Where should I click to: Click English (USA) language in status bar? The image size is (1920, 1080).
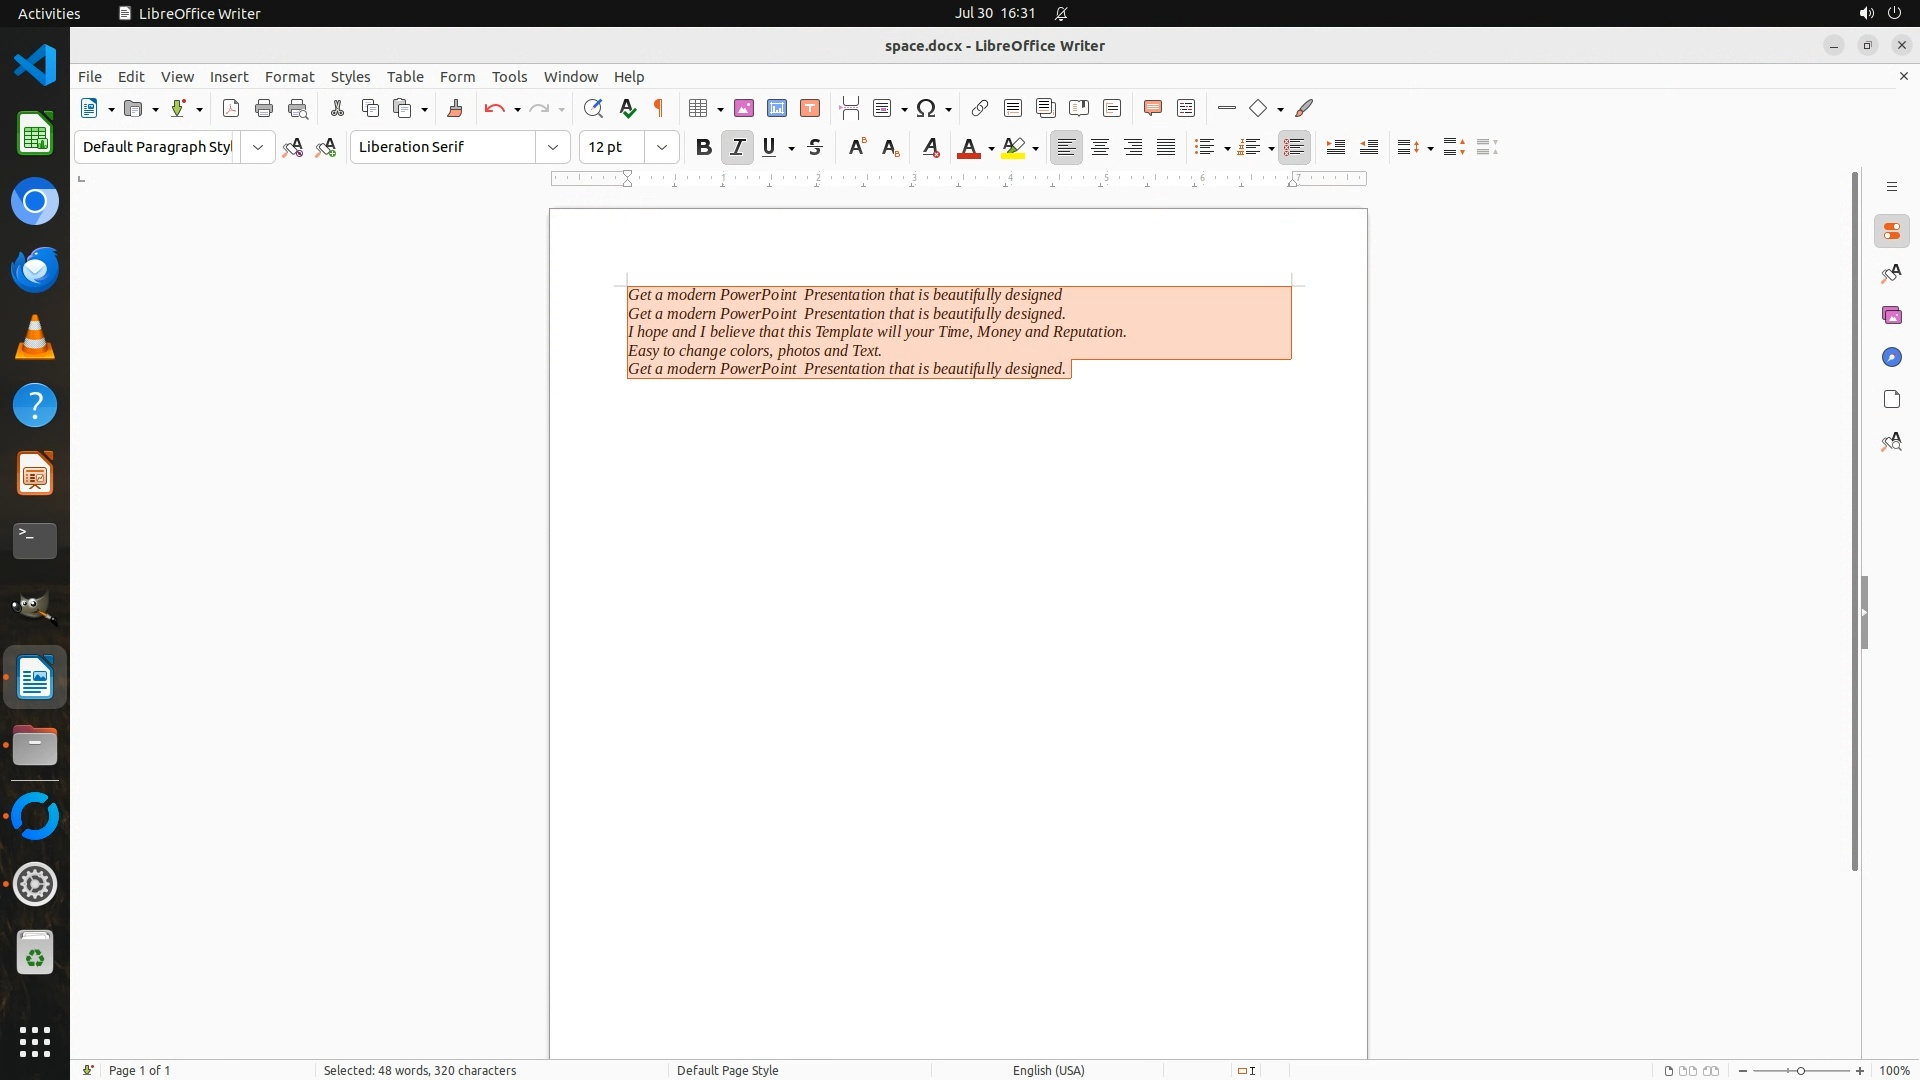point(1048,1070)
